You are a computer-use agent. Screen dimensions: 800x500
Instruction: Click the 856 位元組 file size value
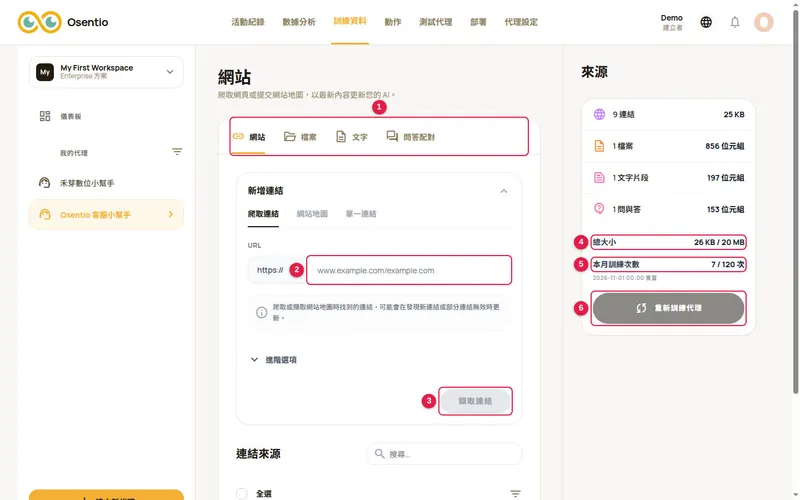coord(724,146)
